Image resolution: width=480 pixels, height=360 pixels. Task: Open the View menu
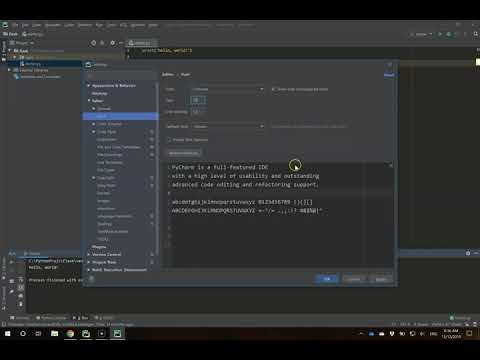click(x=36, y=25)
